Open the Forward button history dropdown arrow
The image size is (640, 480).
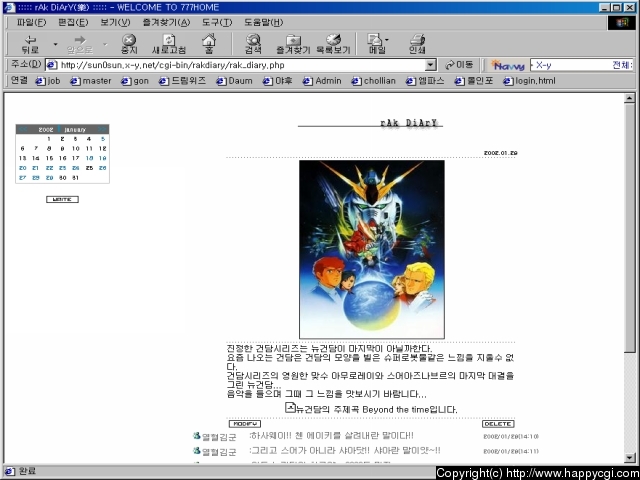coord(104,44)
